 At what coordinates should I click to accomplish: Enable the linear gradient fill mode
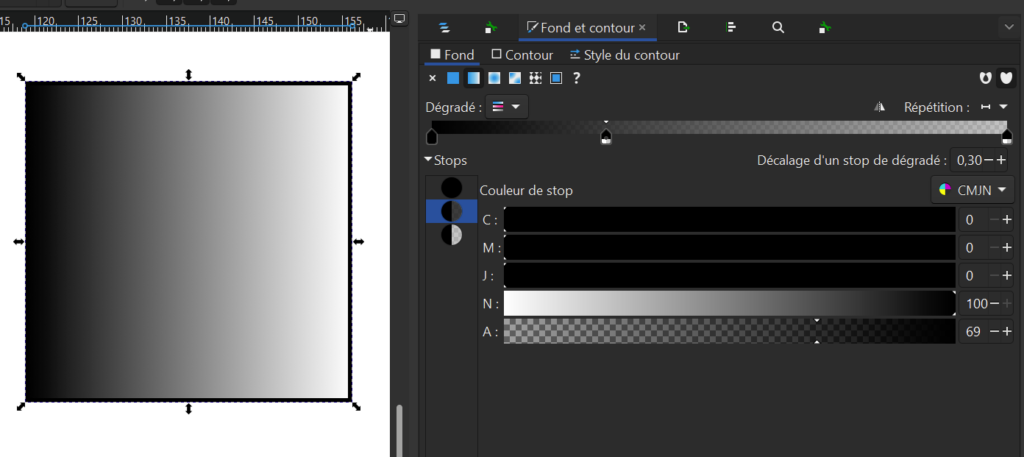[x=473, y=78]
